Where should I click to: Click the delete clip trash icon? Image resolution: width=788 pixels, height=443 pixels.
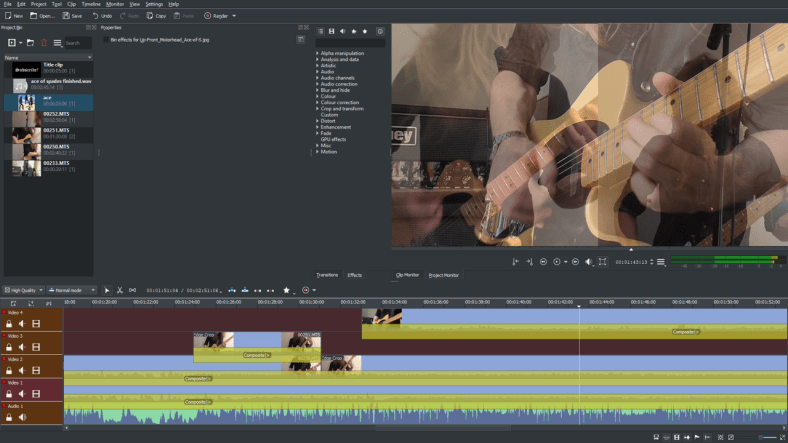coord(44,43)
